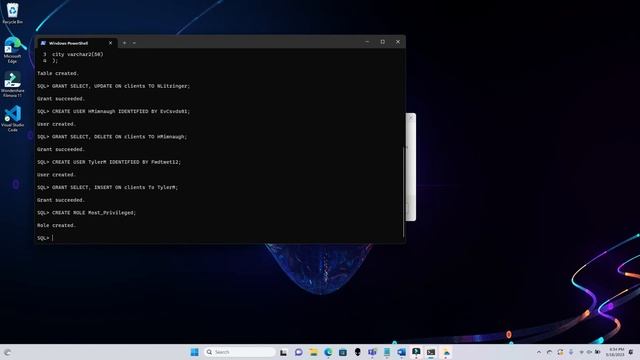Click the GRANT SELECT, DELETE ON clients line
The image size is (640, 360).
tap(112, 137)
